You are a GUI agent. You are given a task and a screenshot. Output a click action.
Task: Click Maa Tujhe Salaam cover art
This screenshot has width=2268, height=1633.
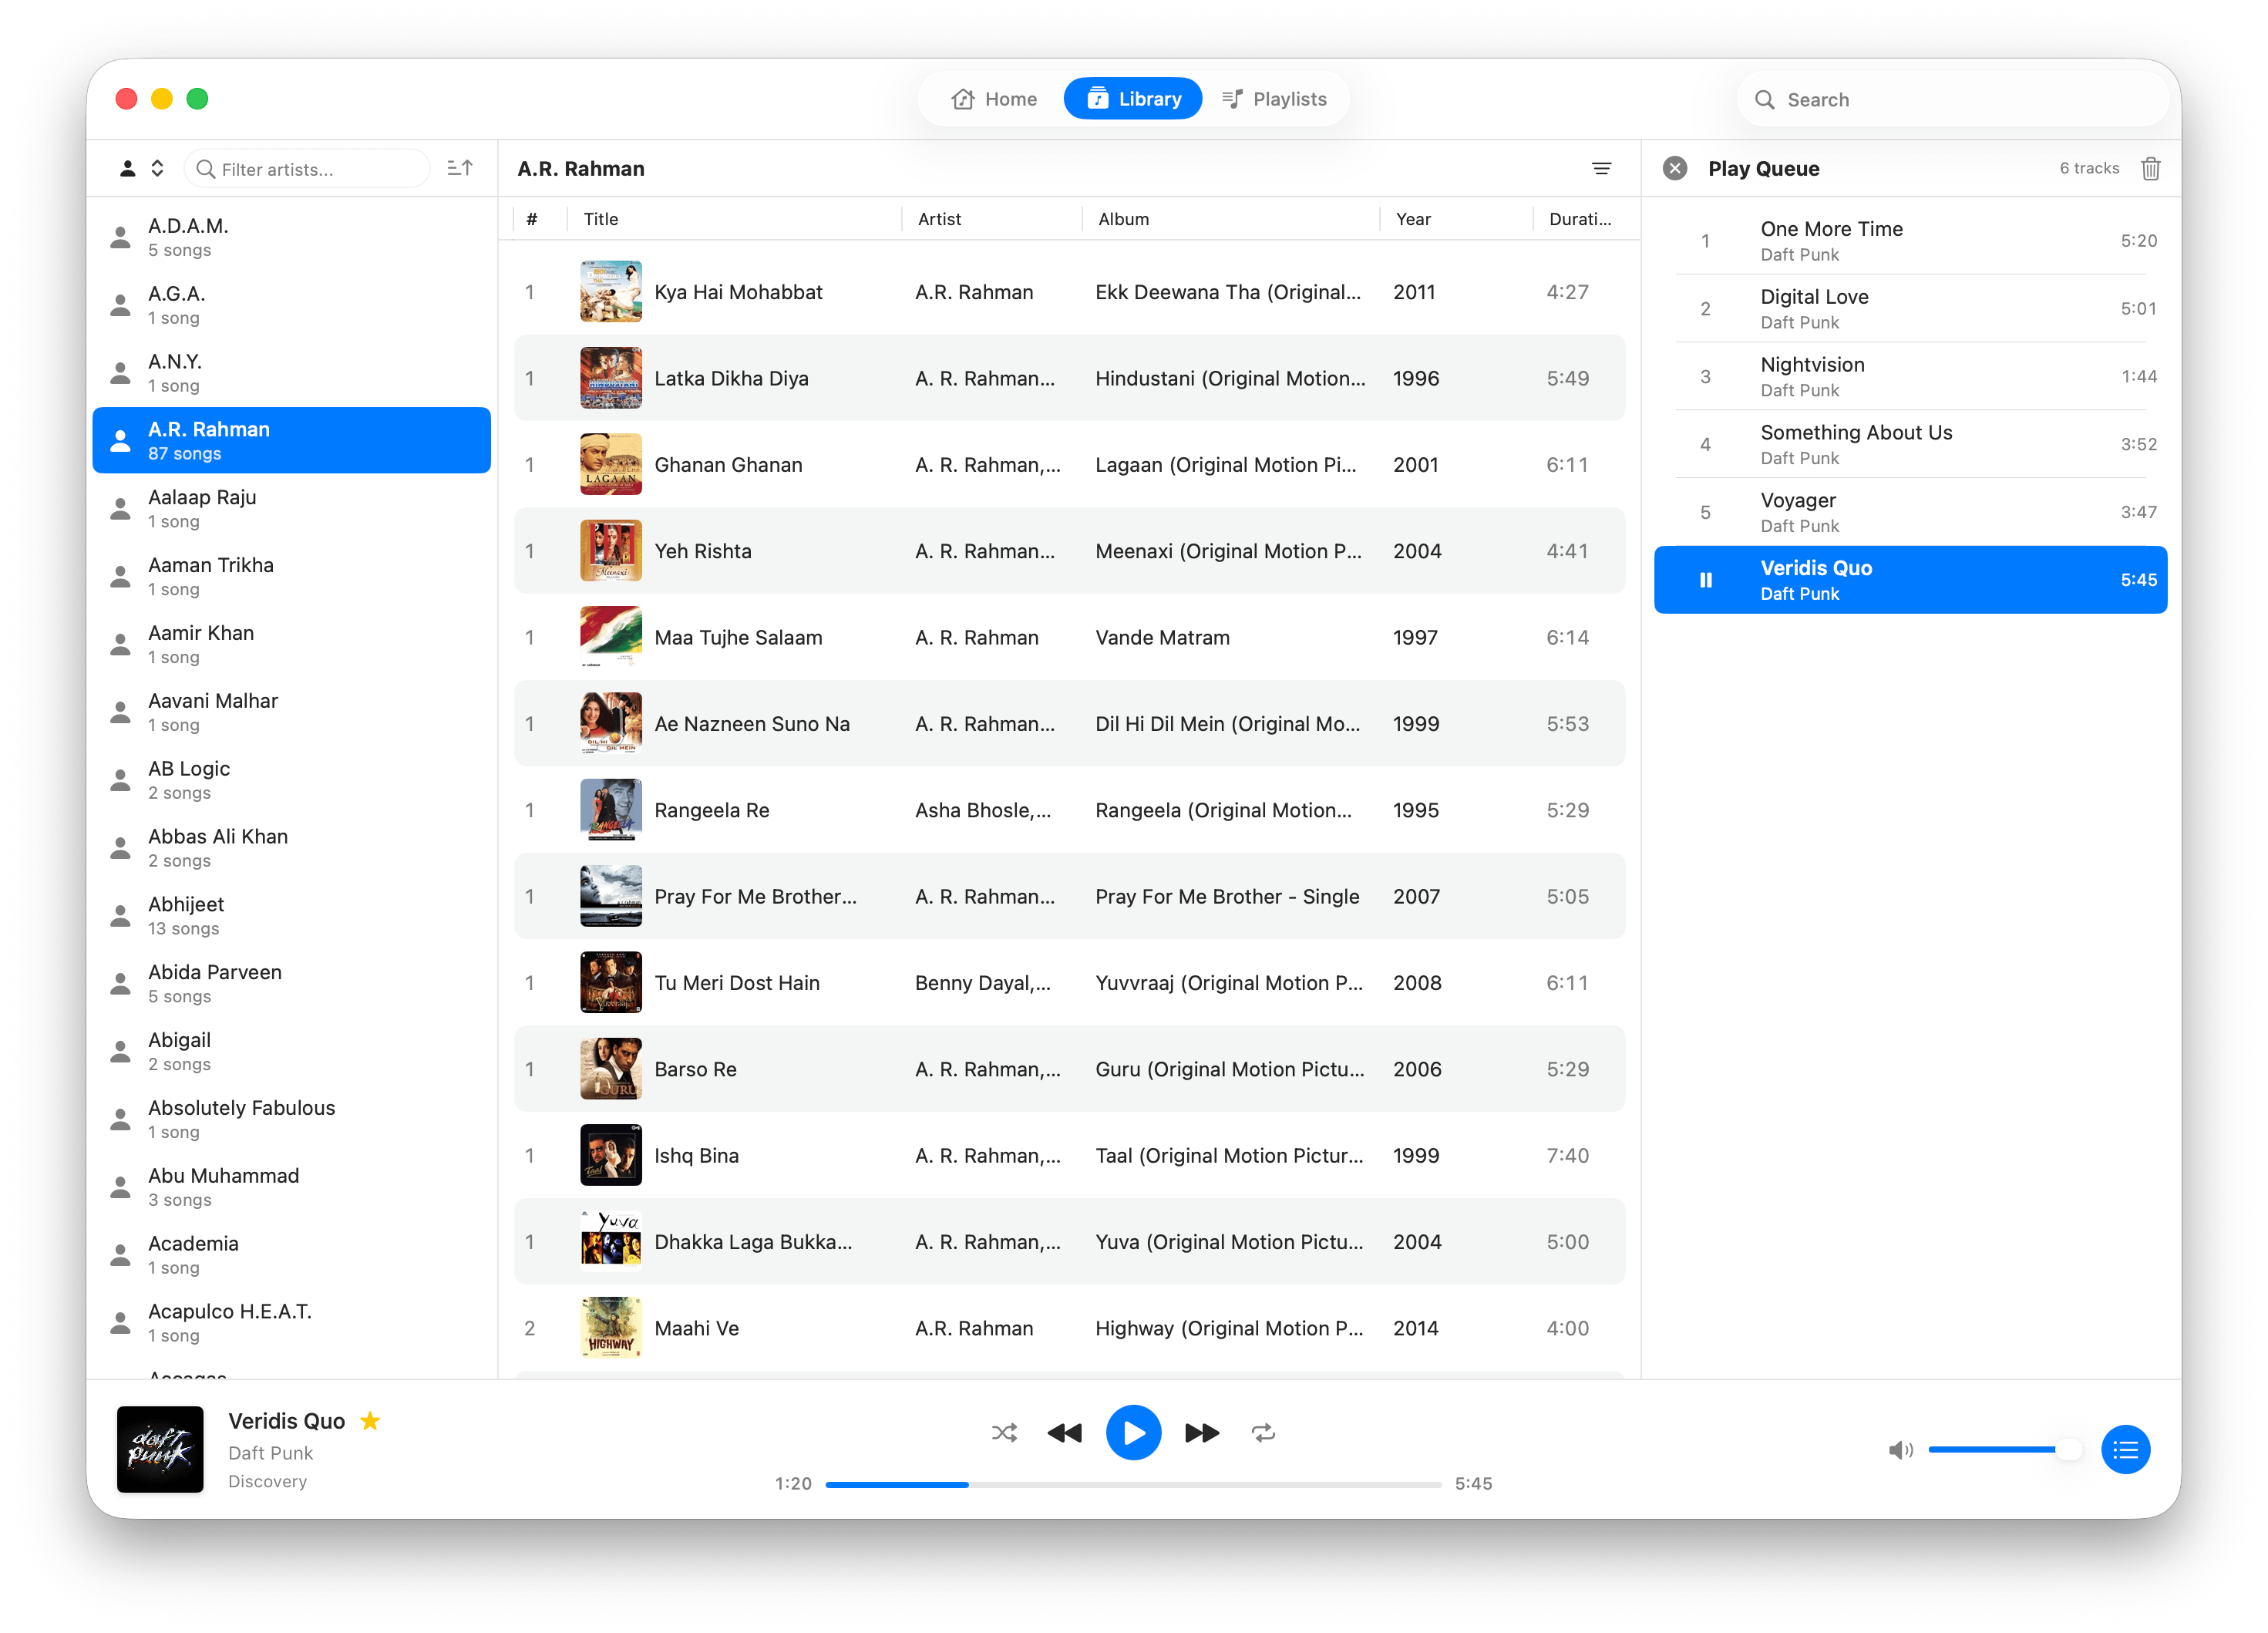click(611, 637)
